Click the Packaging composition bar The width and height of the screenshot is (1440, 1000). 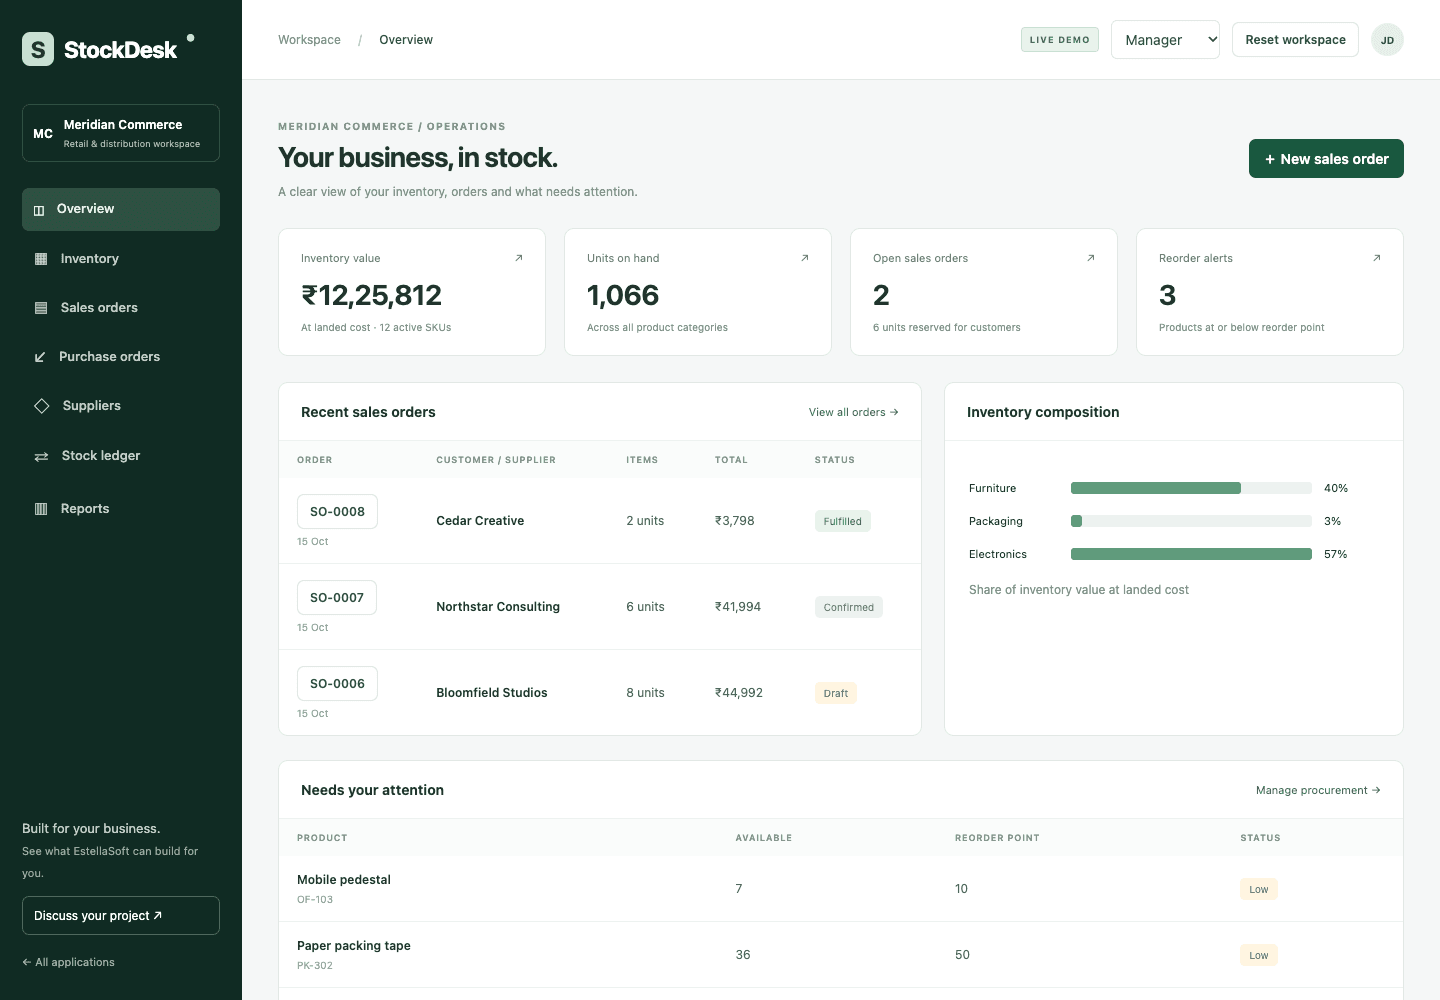tap(1191, 521)
